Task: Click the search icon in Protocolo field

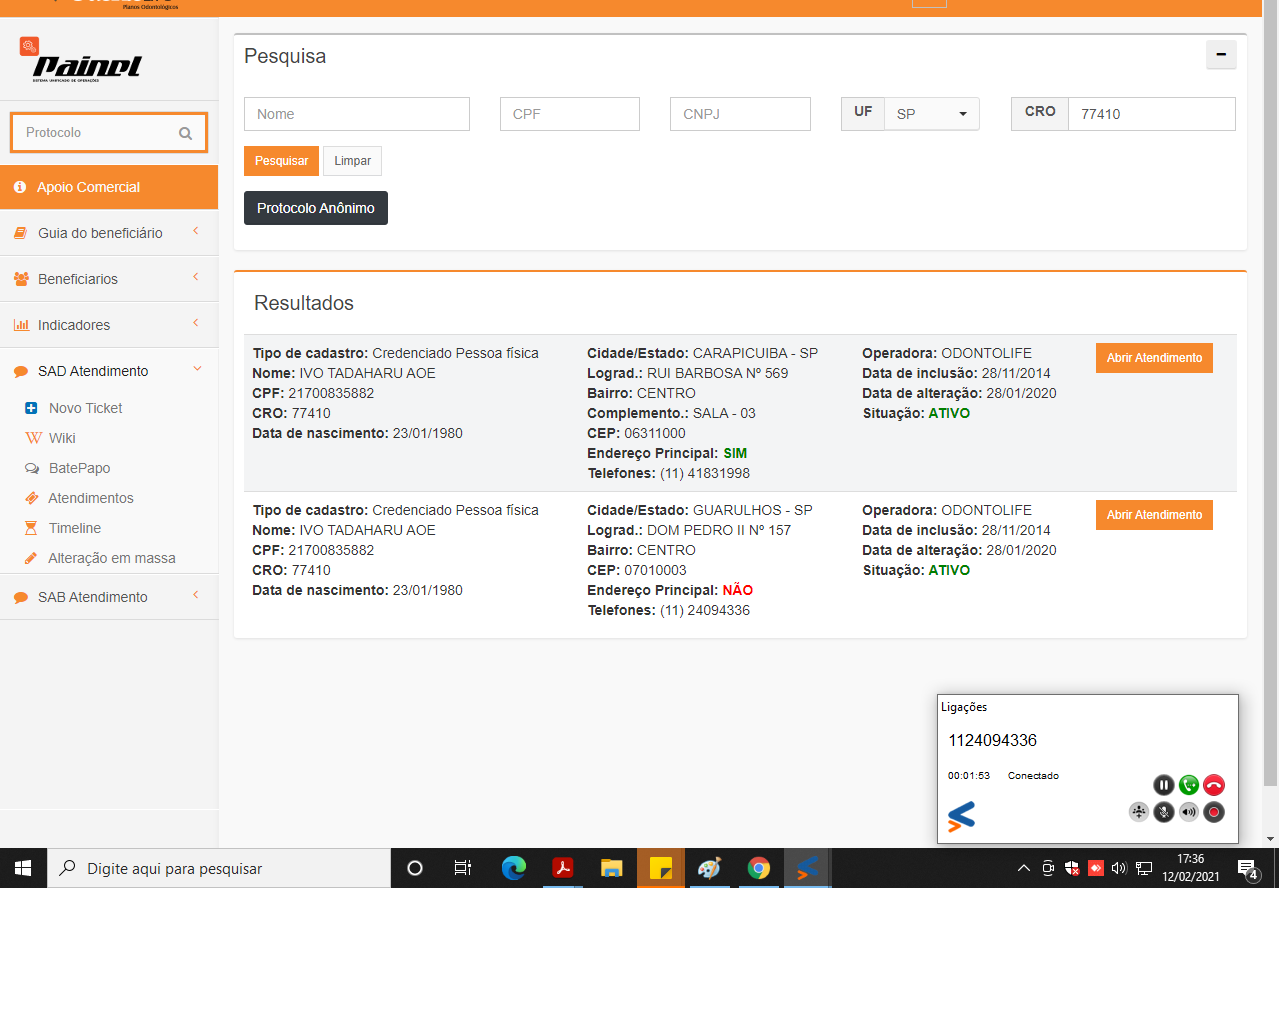Action: coord(185,133)
